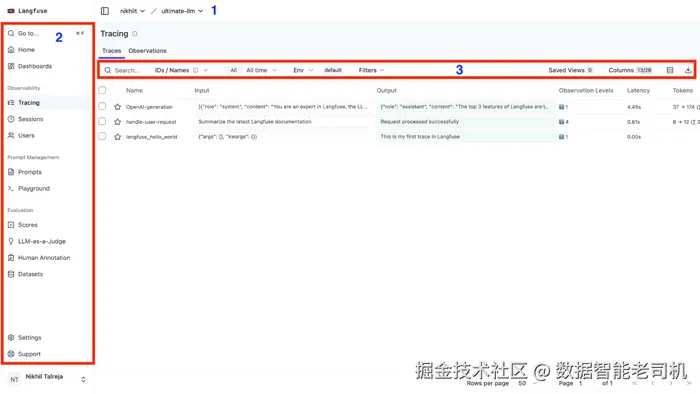Check the handle-user-request row checkbox

click(x=102, y=121)
